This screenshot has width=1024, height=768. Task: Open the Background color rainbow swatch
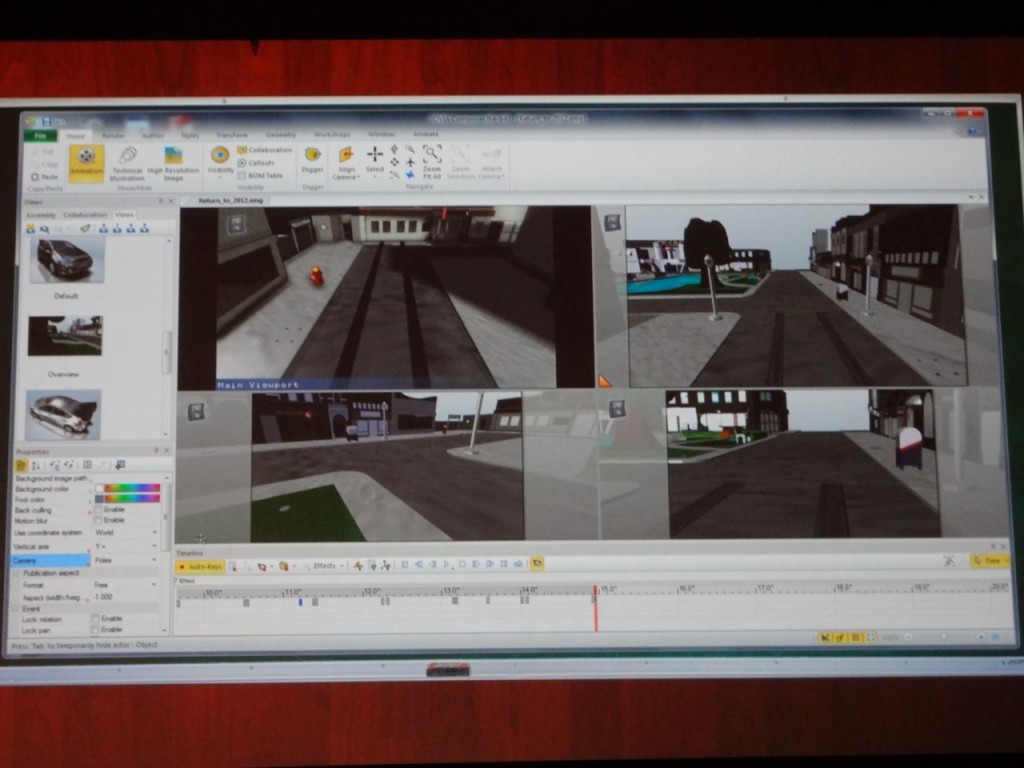[130, 488]
